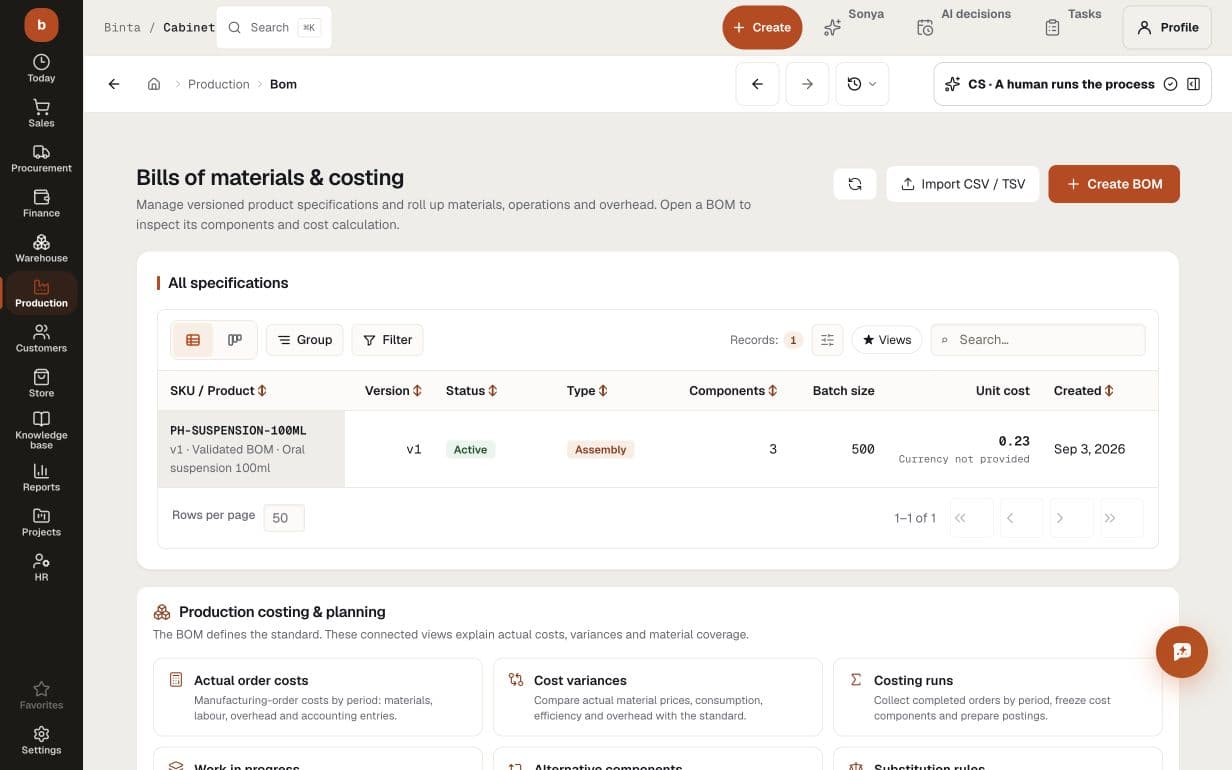
Task: Sort by the SKU / Product column
Action: 218,391
